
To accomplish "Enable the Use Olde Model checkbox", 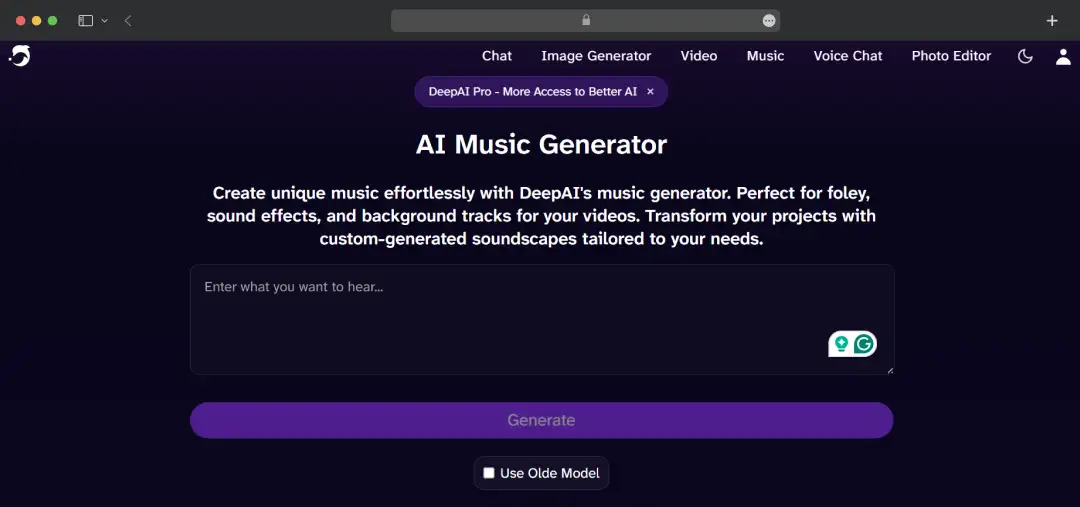I will [x=488, y=473].
